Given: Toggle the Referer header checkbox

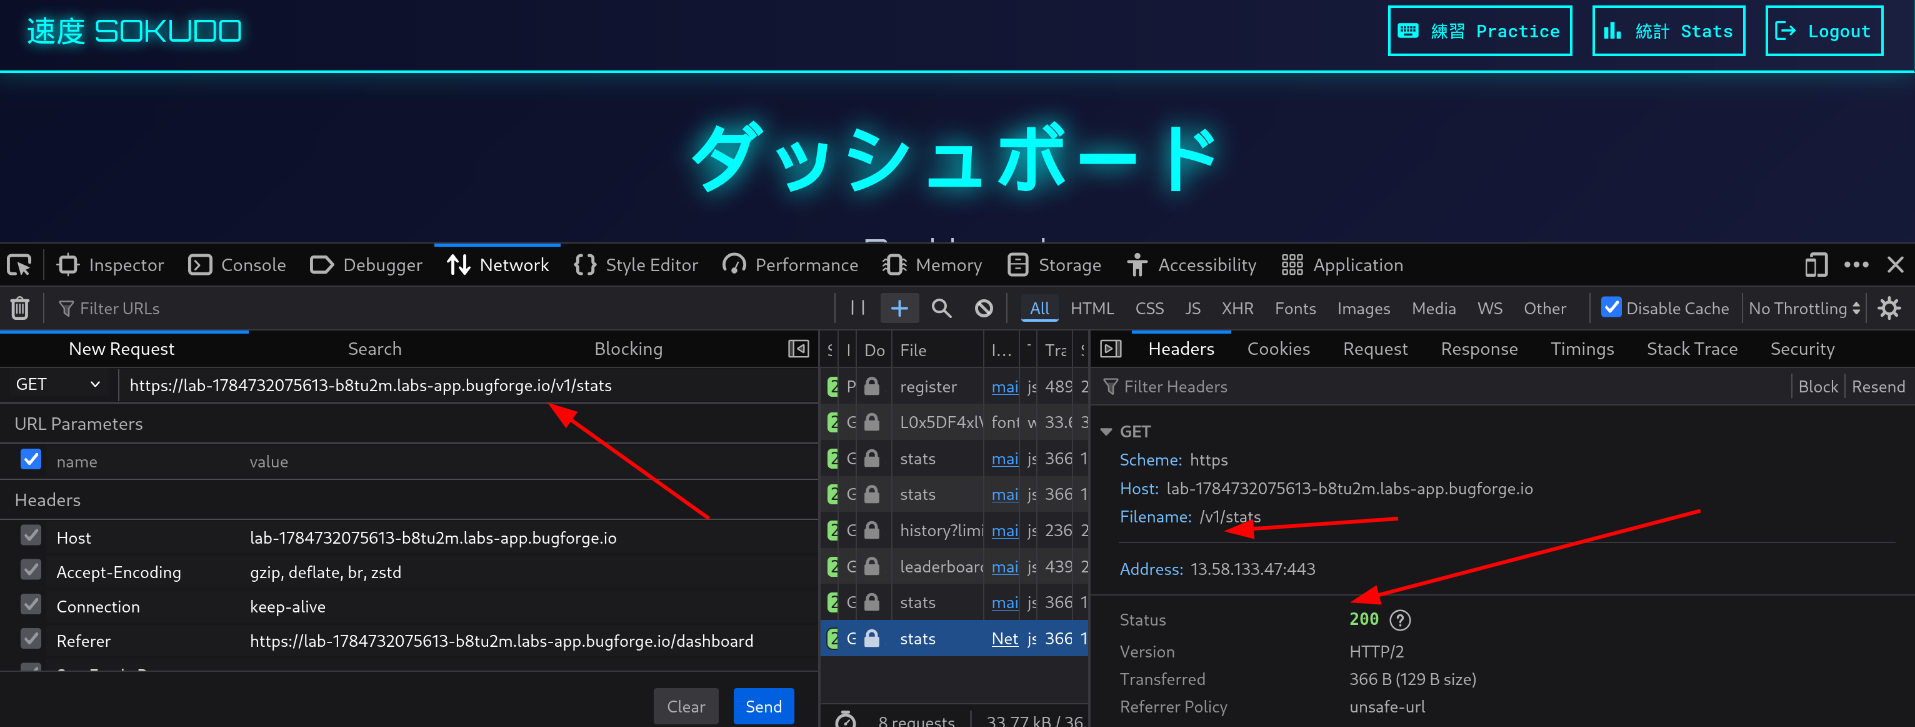Looking at the screenshot, I should pyautogui.click(x=31, y=639).
